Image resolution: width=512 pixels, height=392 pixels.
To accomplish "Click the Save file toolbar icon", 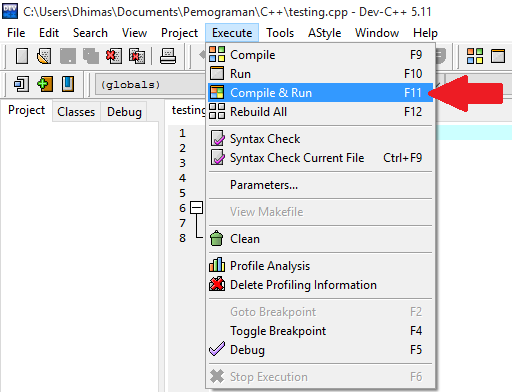I will [x=68, y=56].
